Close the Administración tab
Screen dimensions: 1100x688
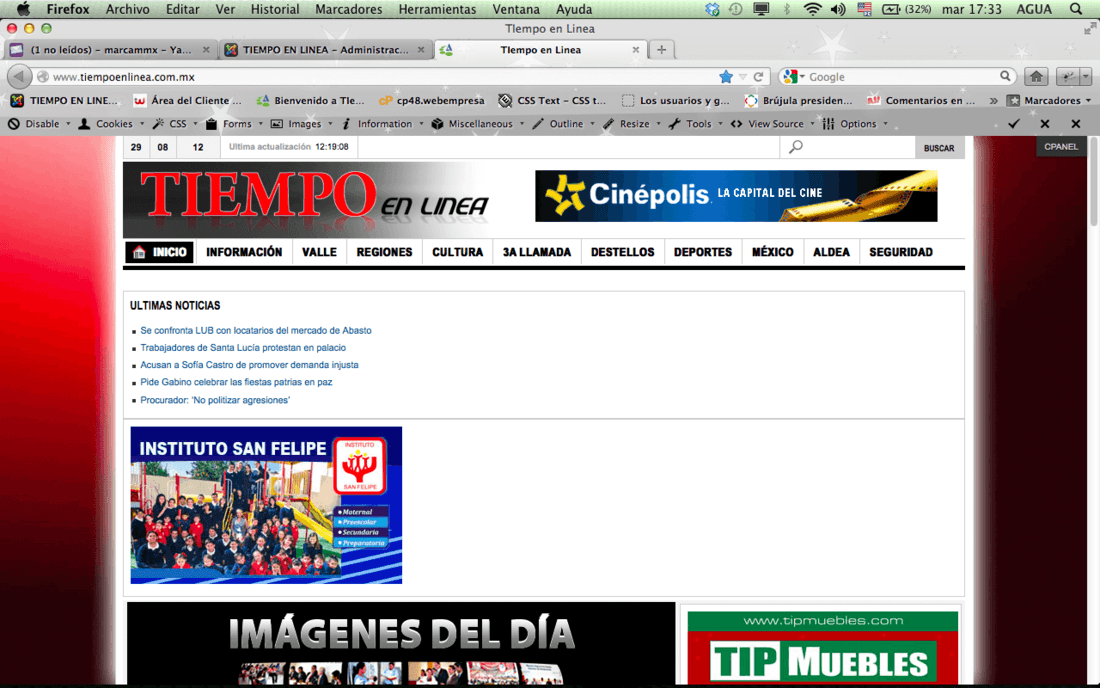point(421,50)
